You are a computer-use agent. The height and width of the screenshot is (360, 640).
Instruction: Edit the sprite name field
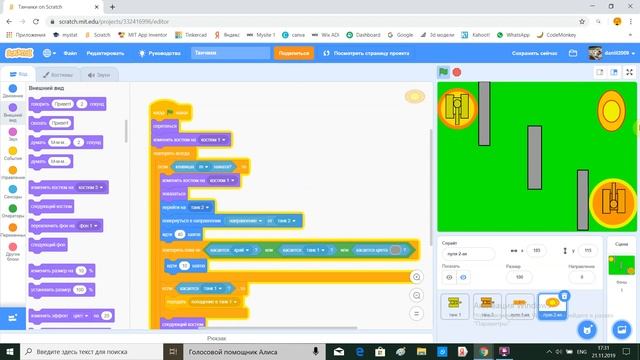pos(468,253)
